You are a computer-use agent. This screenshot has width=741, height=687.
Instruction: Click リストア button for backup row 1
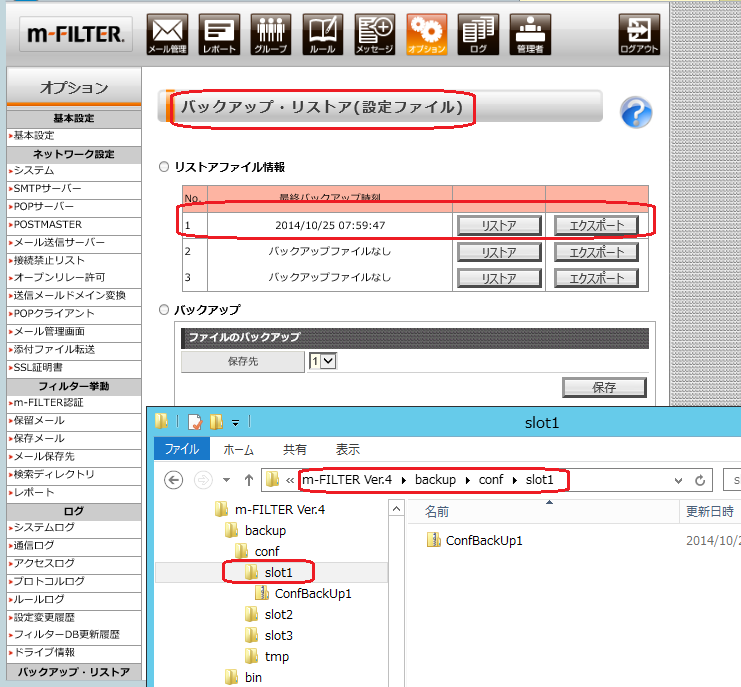[499, 225]
